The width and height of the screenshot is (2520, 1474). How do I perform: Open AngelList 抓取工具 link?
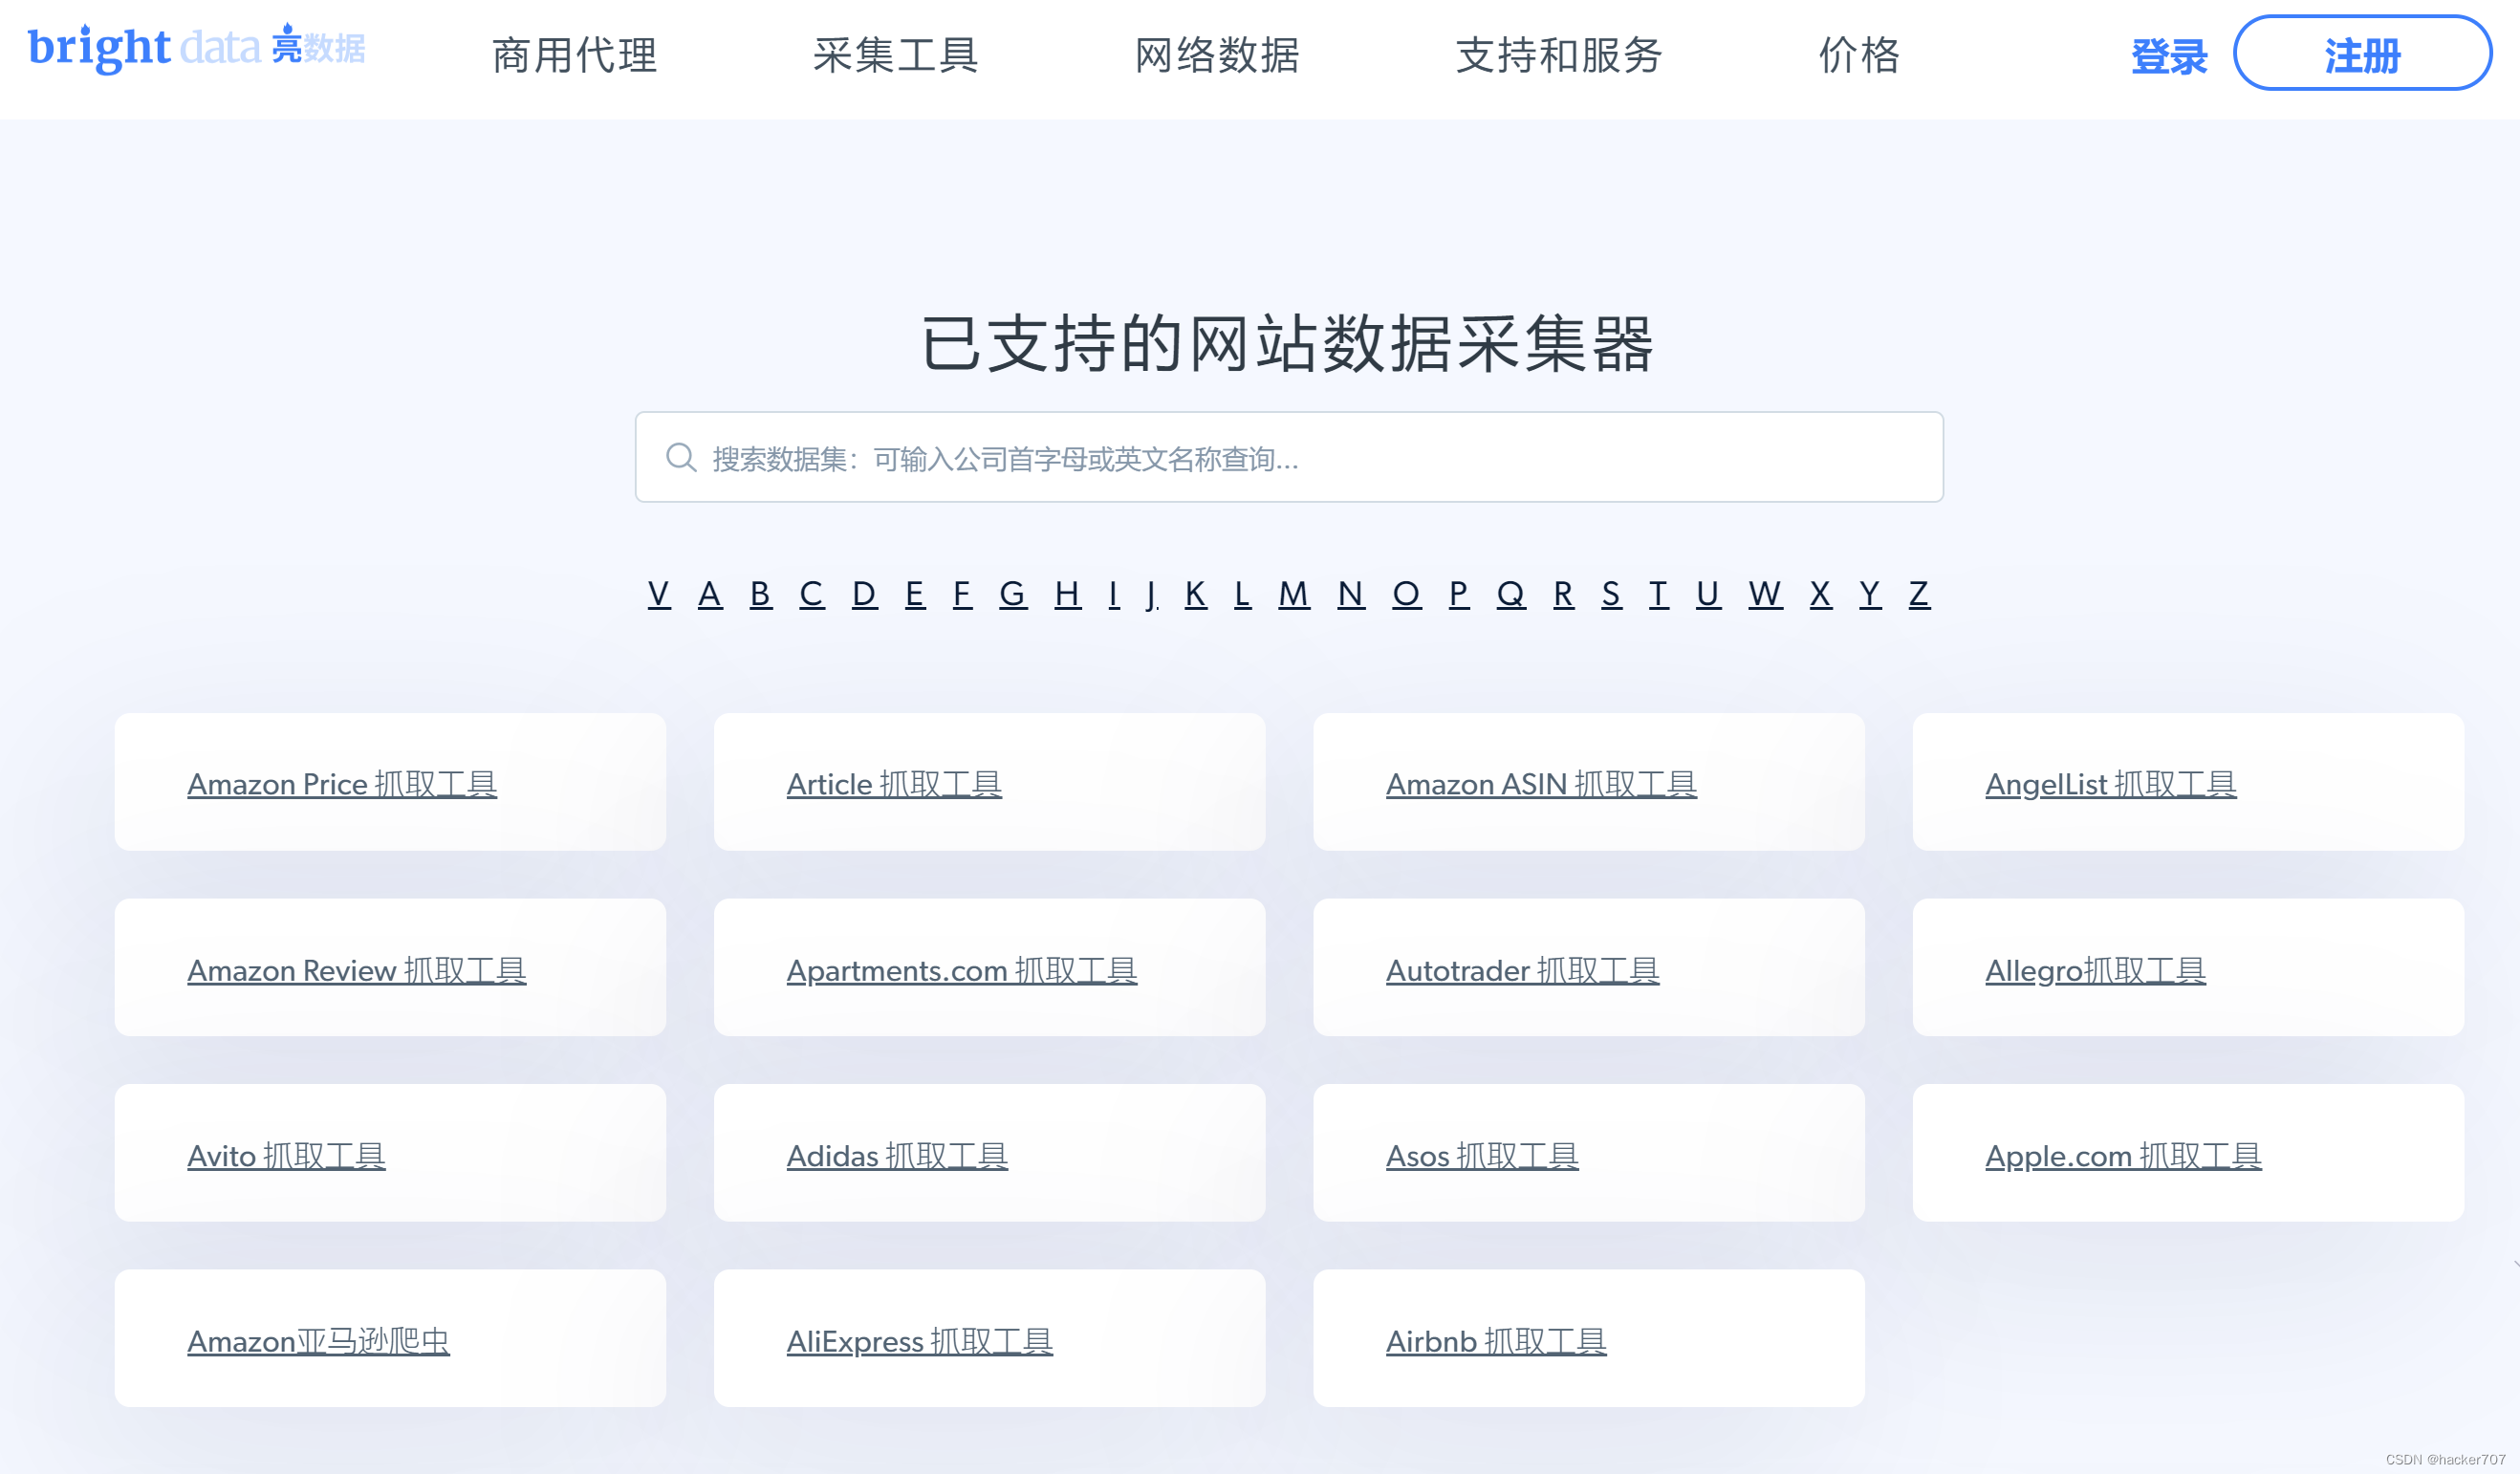coord(2111,784)
